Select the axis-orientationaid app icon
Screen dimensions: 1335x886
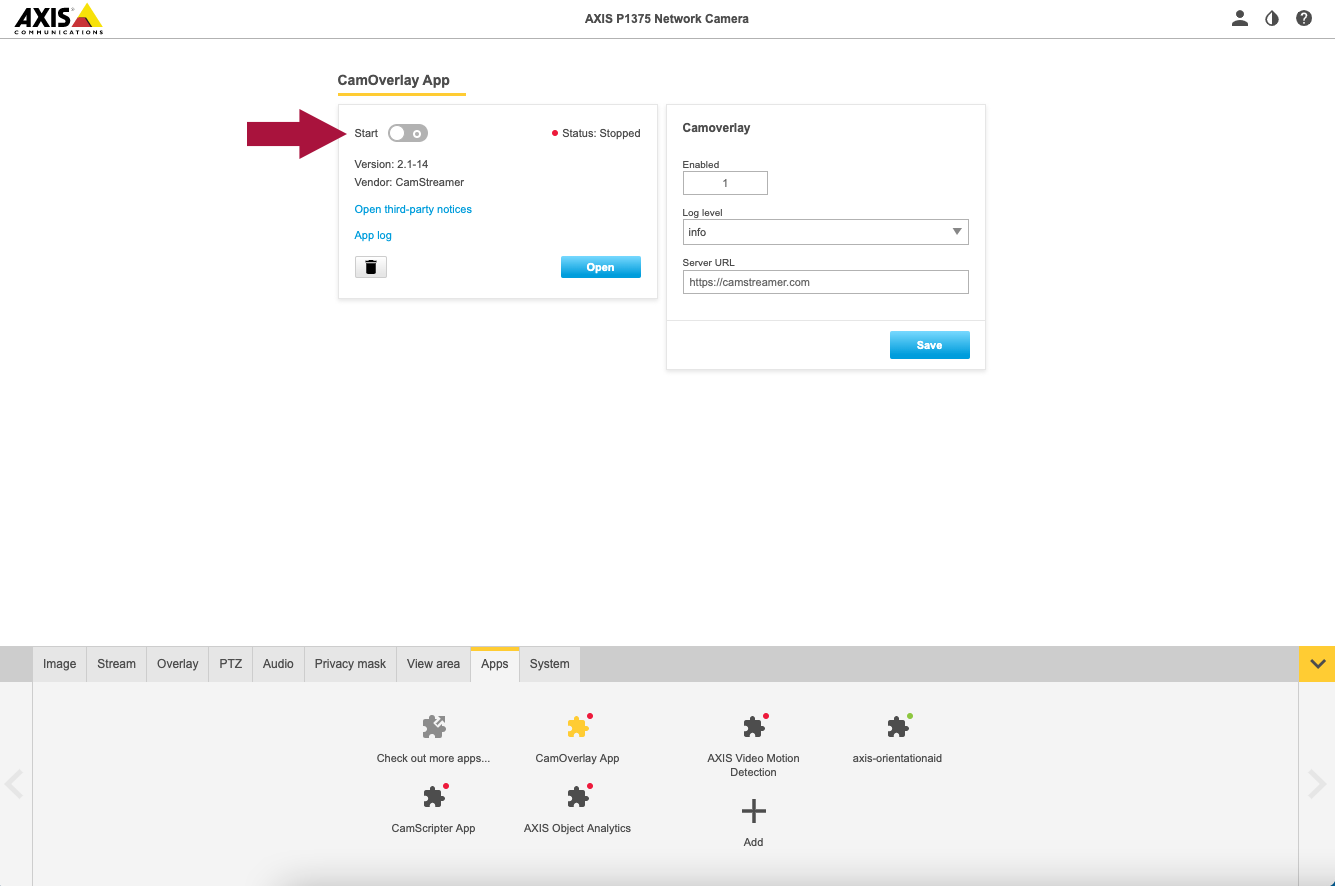(898, 726)
